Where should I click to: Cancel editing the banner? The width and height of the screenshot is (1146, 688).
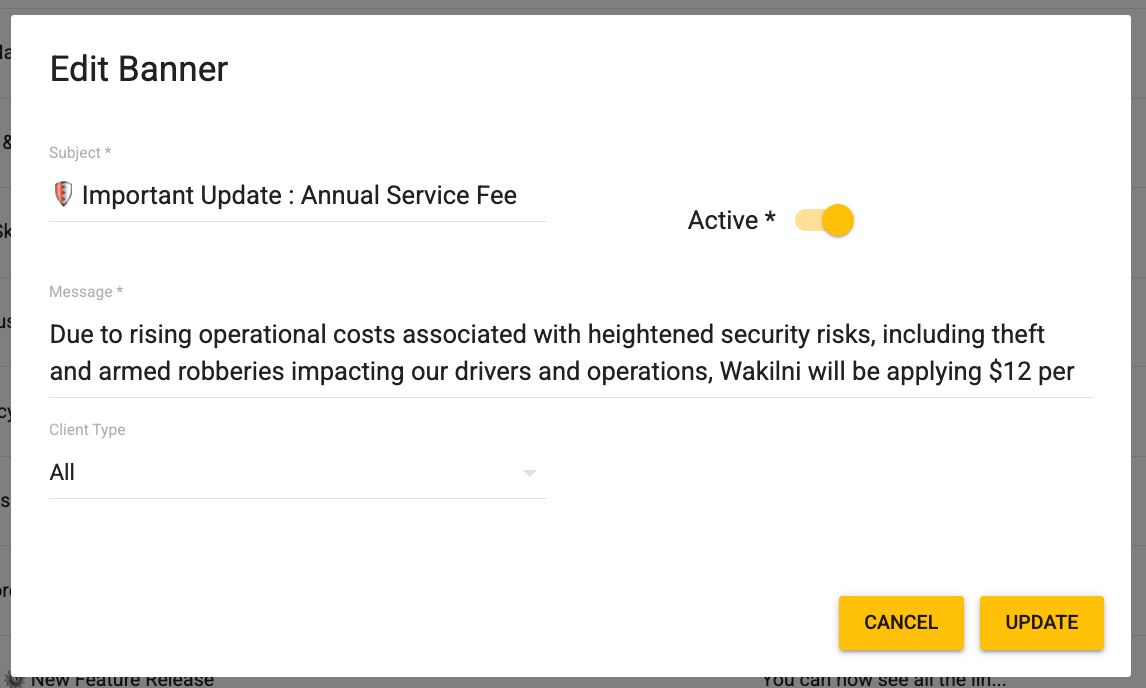(x=901, y=622)
